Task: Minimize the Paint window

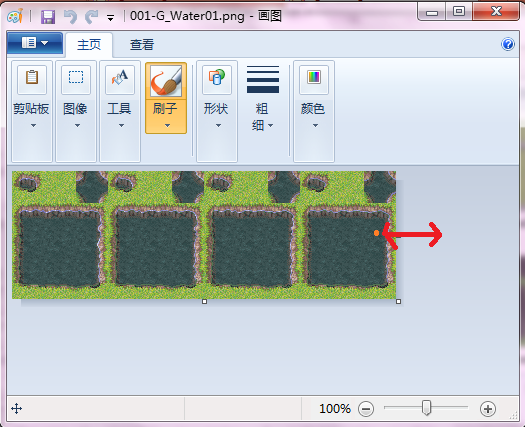Action: pos(432,12)
